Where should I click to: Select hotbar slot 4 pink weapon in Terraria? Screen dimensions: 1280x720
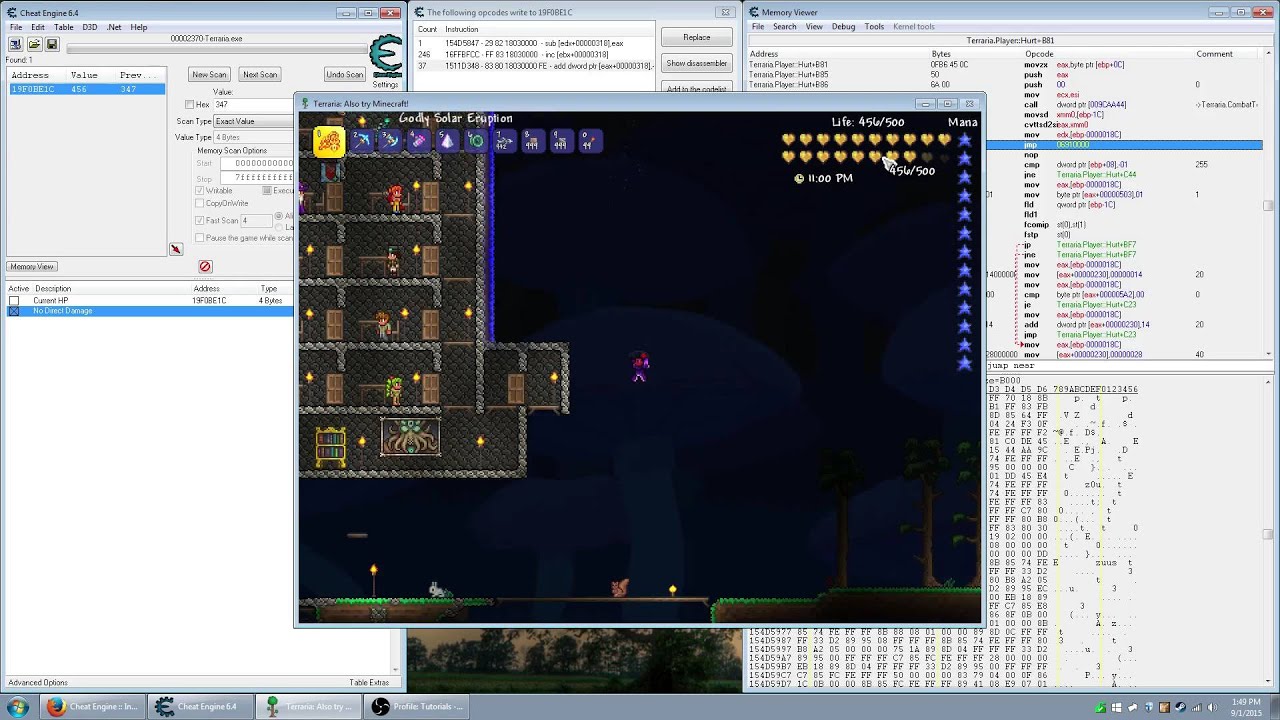[x=418, y=142]
